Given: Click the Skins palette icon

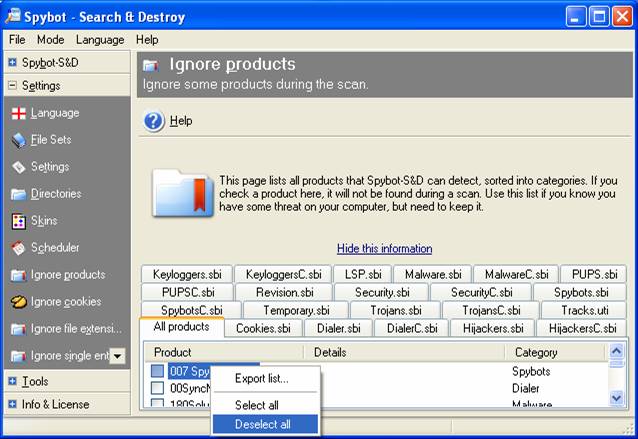Looking at the screenshot, I should tap(19, 221).
